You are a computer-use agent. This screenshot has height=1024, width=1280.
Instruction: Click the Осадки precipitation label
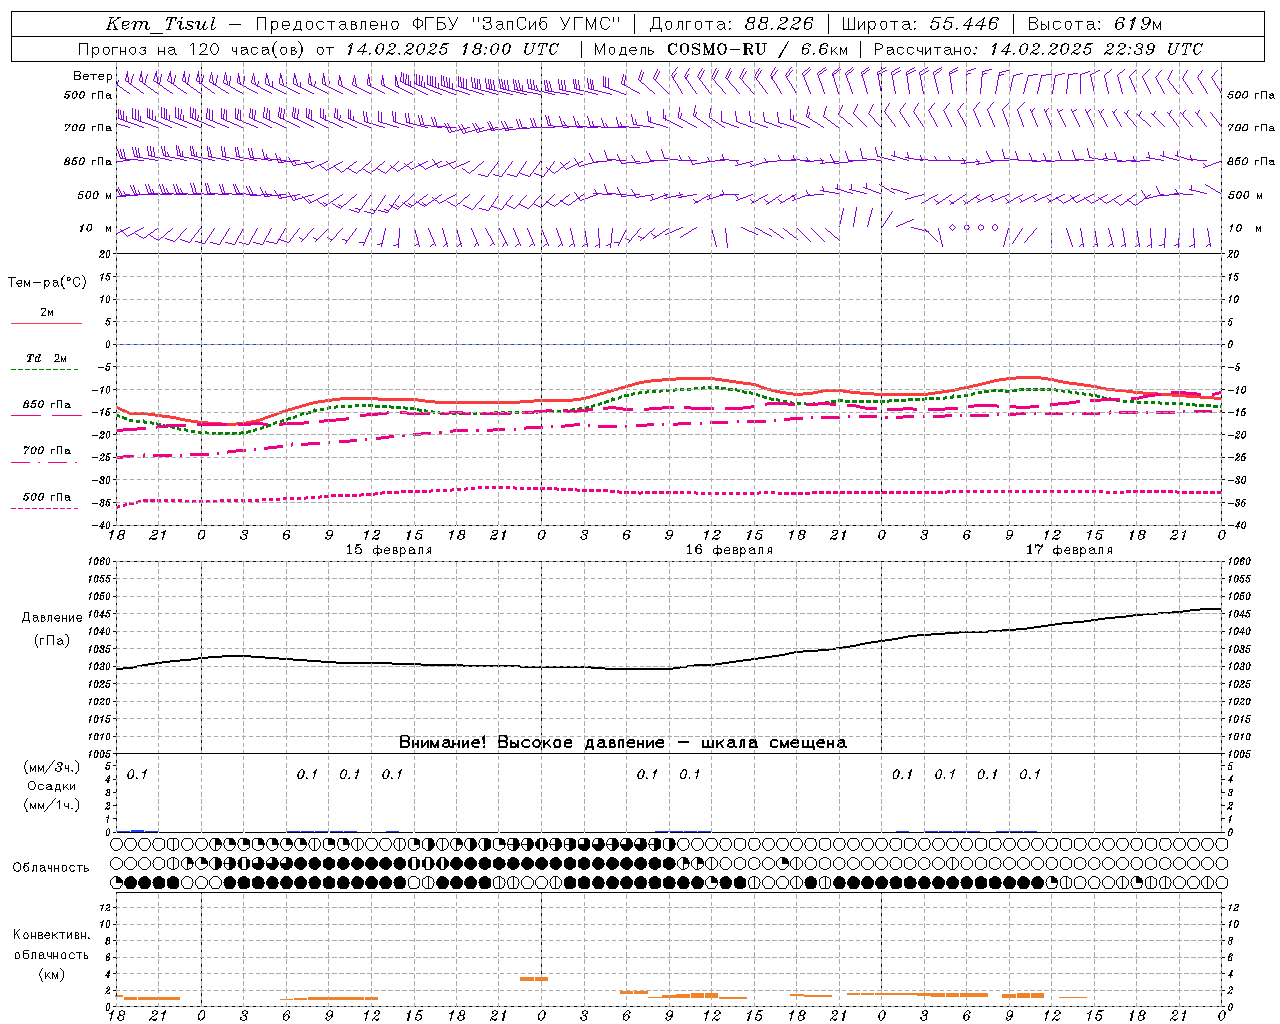pyautogui.click(x=52, y=787)
